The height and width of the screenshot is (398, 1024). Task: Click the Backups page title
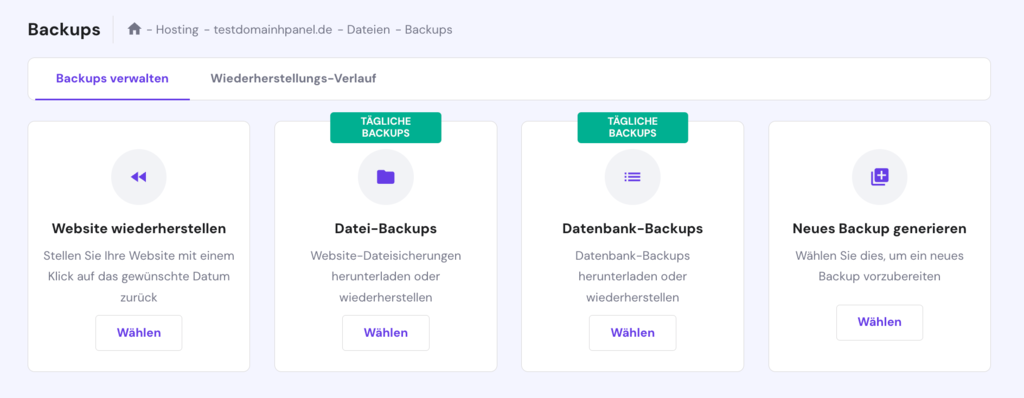pos(64,30)
